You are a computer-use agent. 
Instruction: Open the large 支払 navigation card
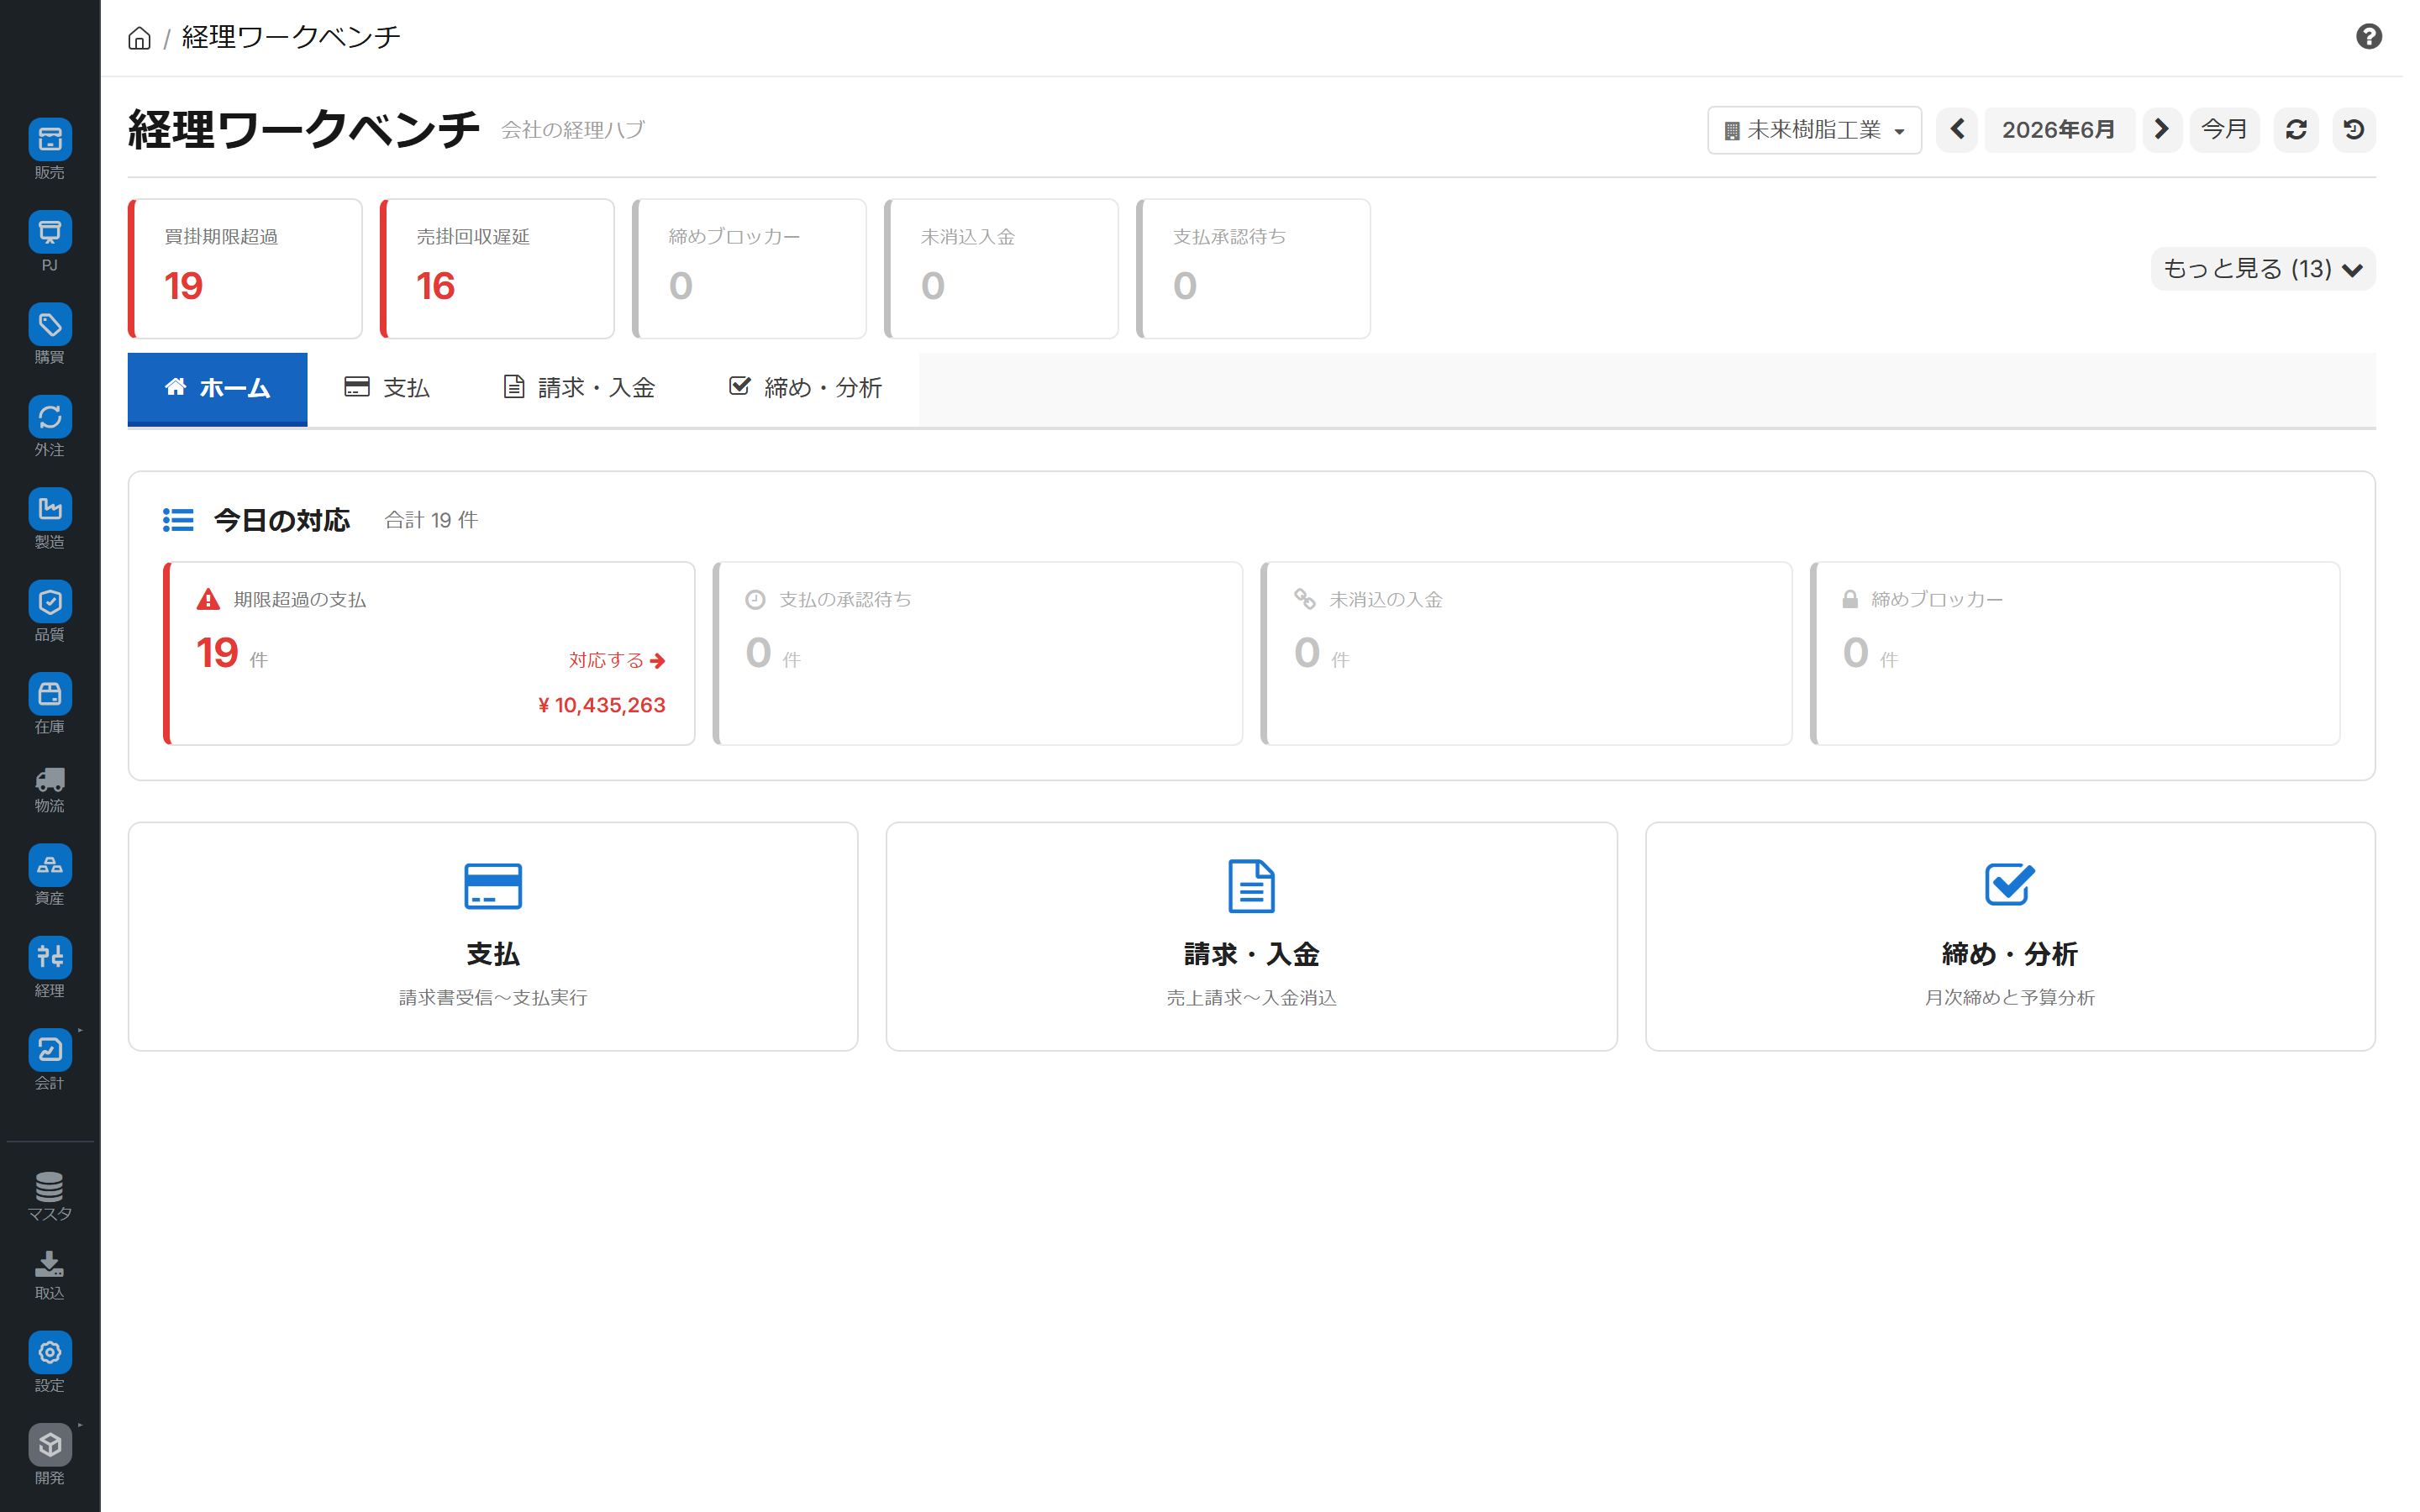pyautogui.click(x=493, y=936)
